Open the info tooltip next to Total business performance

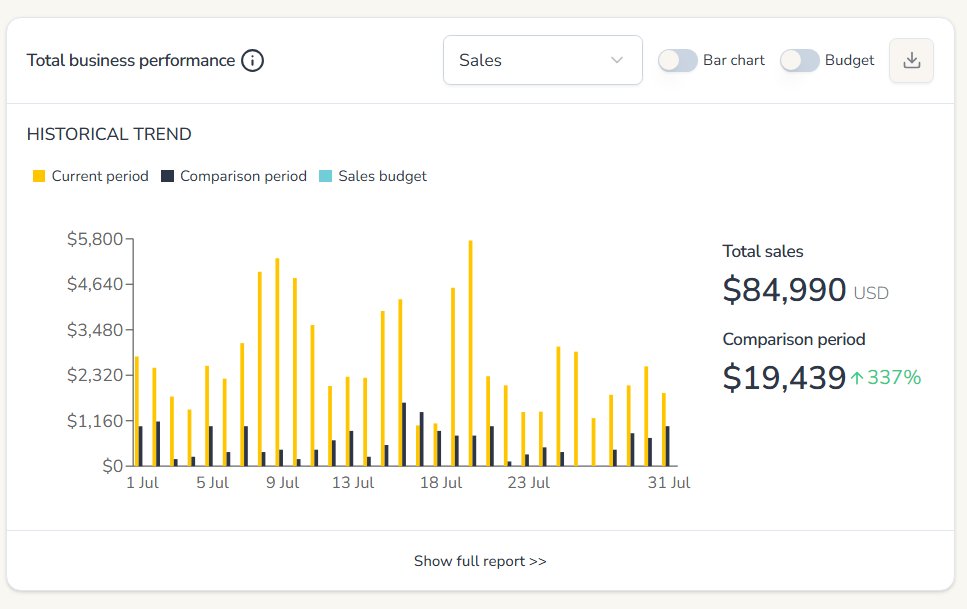pos(253,60)
